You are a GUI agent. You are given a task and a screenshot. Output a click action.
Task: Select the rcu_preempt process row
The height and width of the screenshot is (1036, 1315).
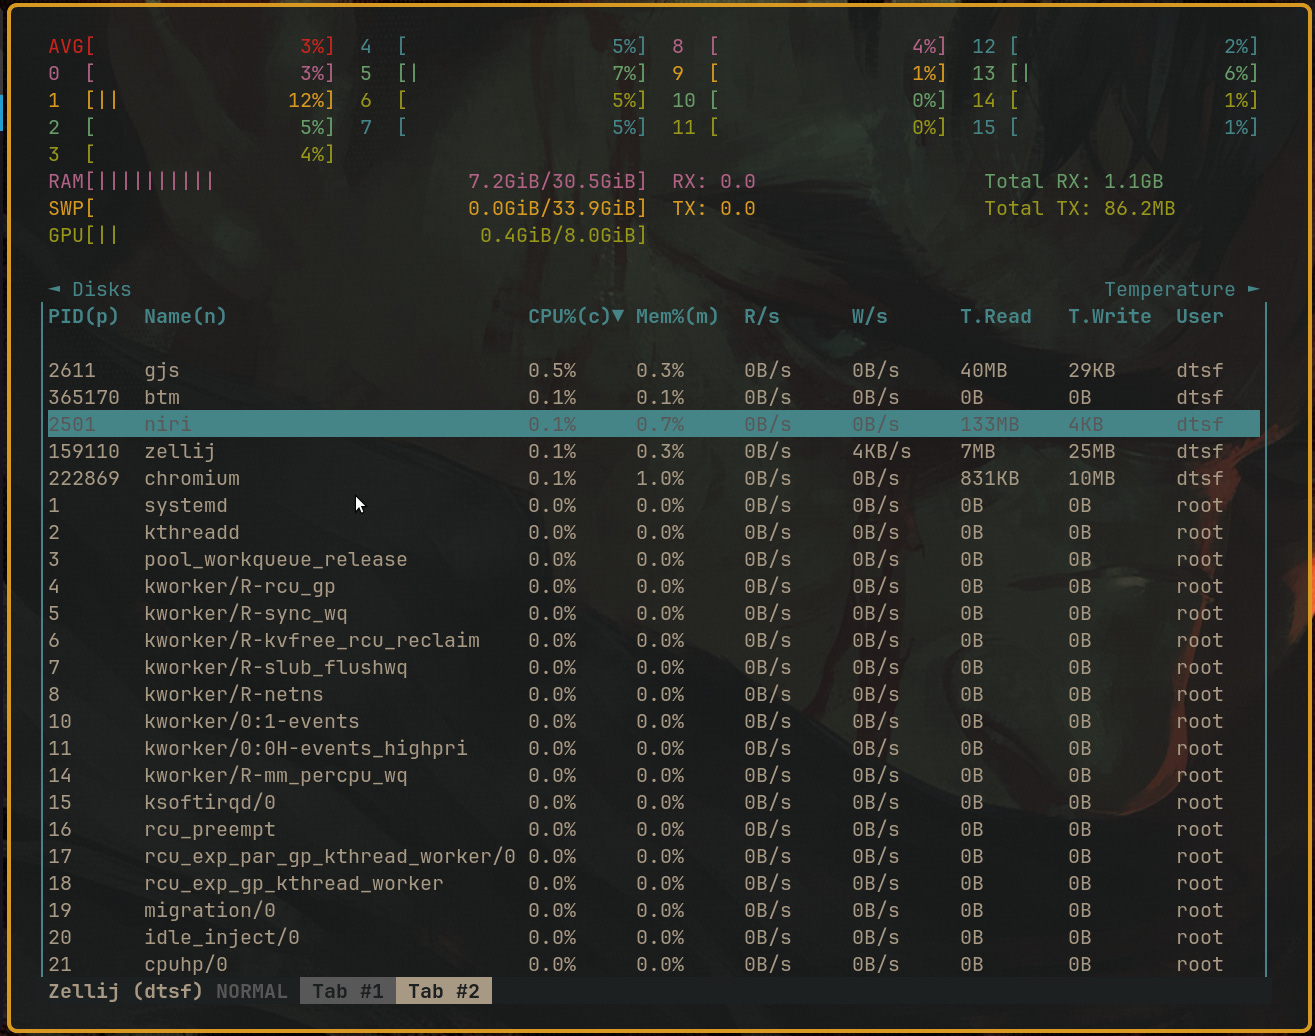(x=654, y=830)
